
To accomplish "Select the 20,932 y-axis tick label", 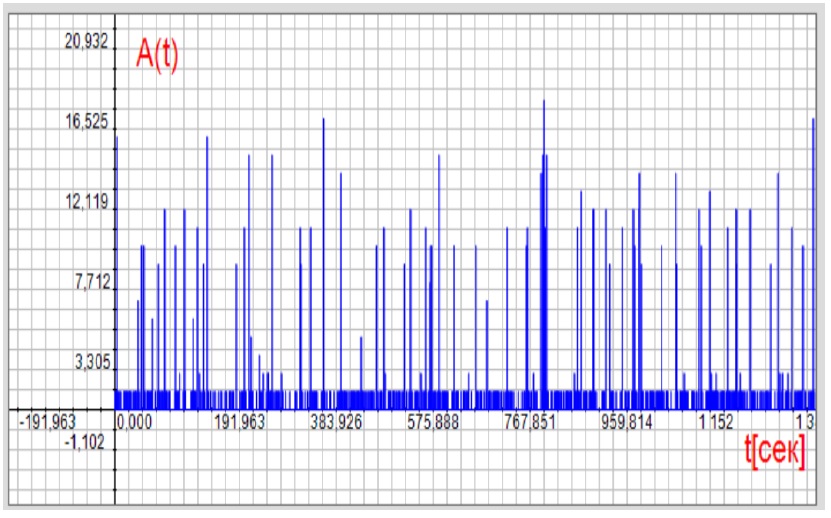I will pyautogui.click(x=85, y=42).
